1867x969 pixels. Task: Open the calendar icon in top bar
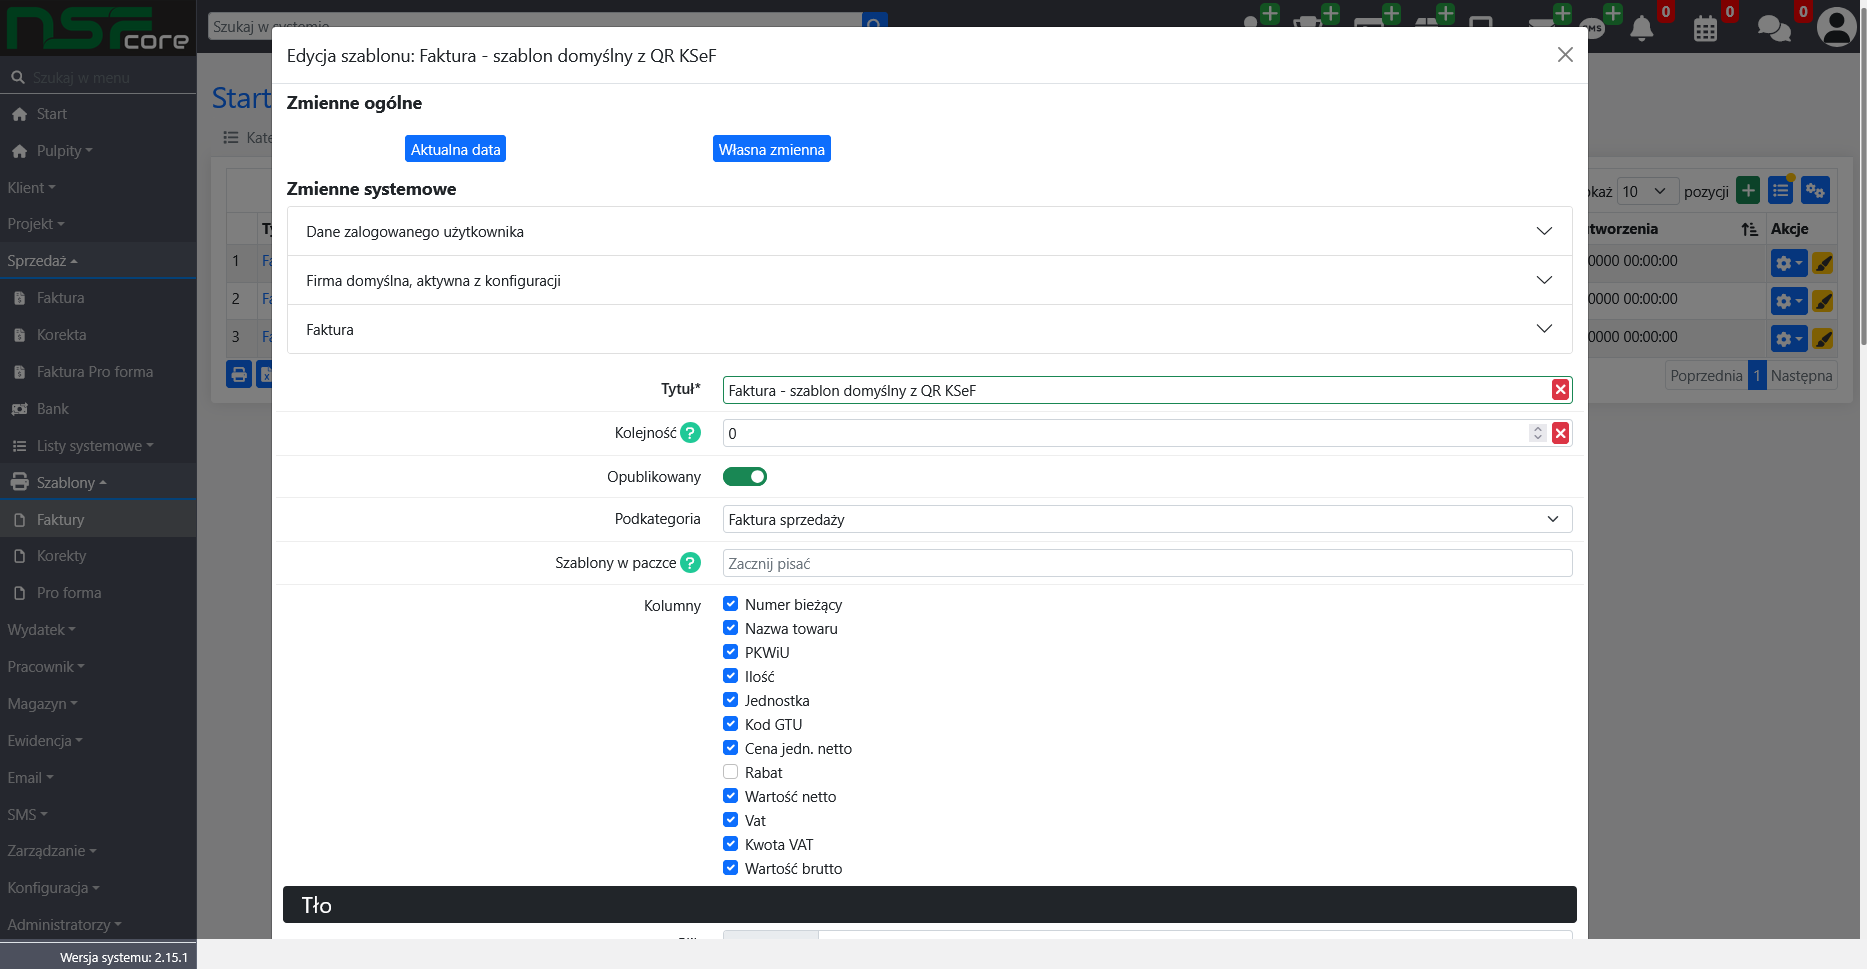pos(1706,28)
